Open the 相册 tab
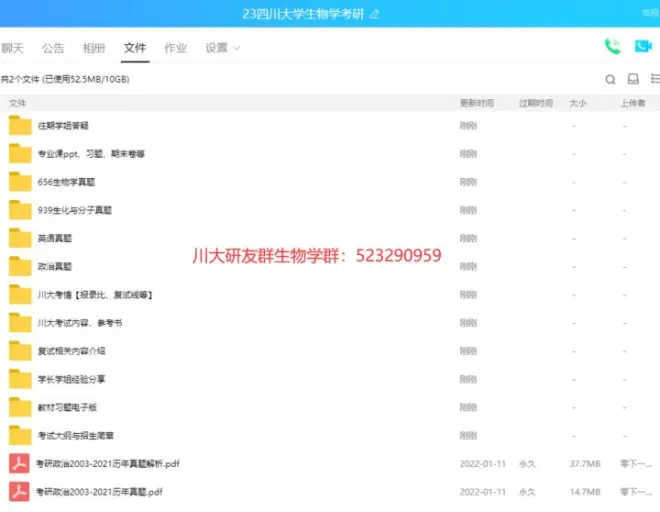Screen dimensions: 660x512 click(x=94, y=48)
